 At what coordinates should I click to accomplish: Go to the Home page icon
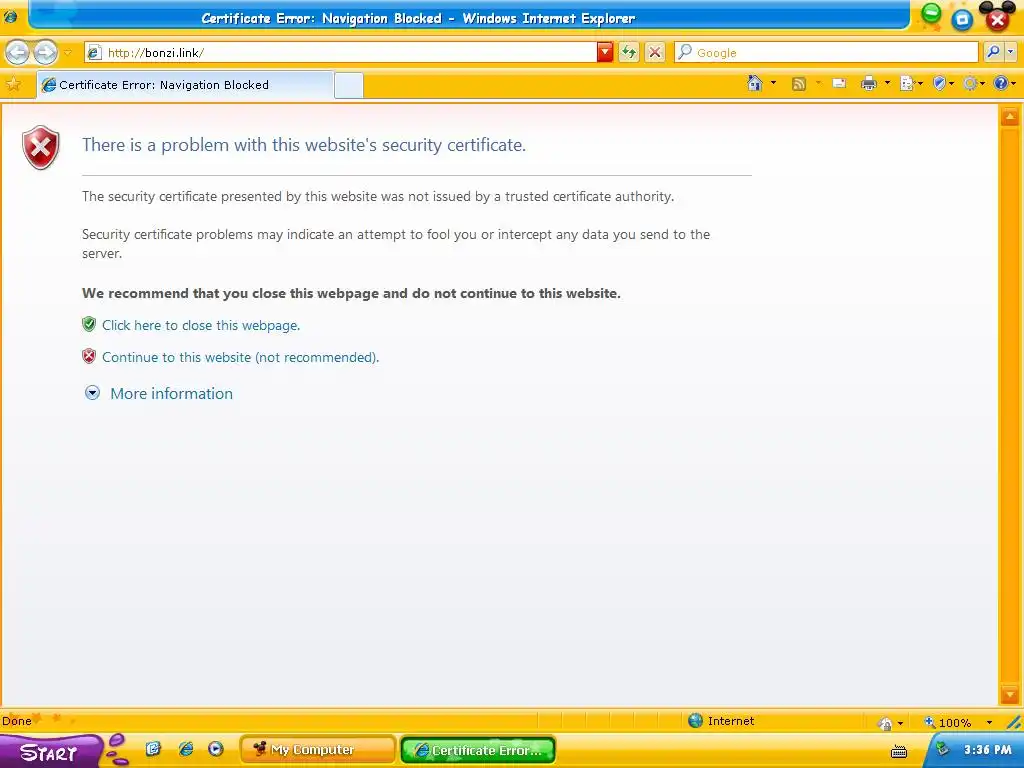755,84
